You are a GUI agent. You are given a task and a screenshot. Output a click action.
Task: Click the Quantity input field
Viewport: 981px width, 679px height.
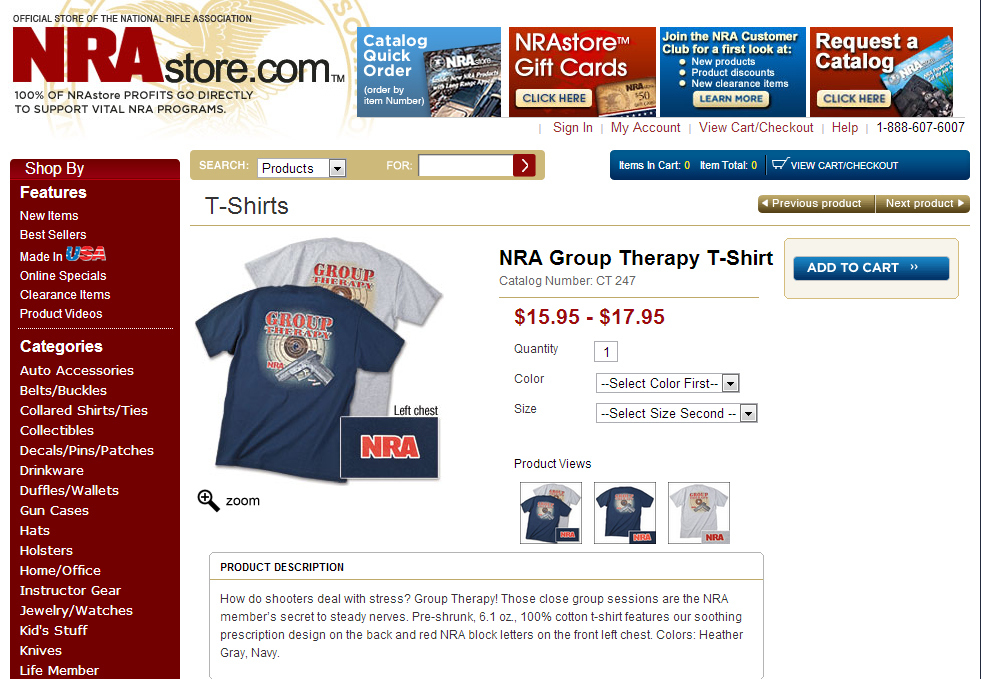(606, 352)
